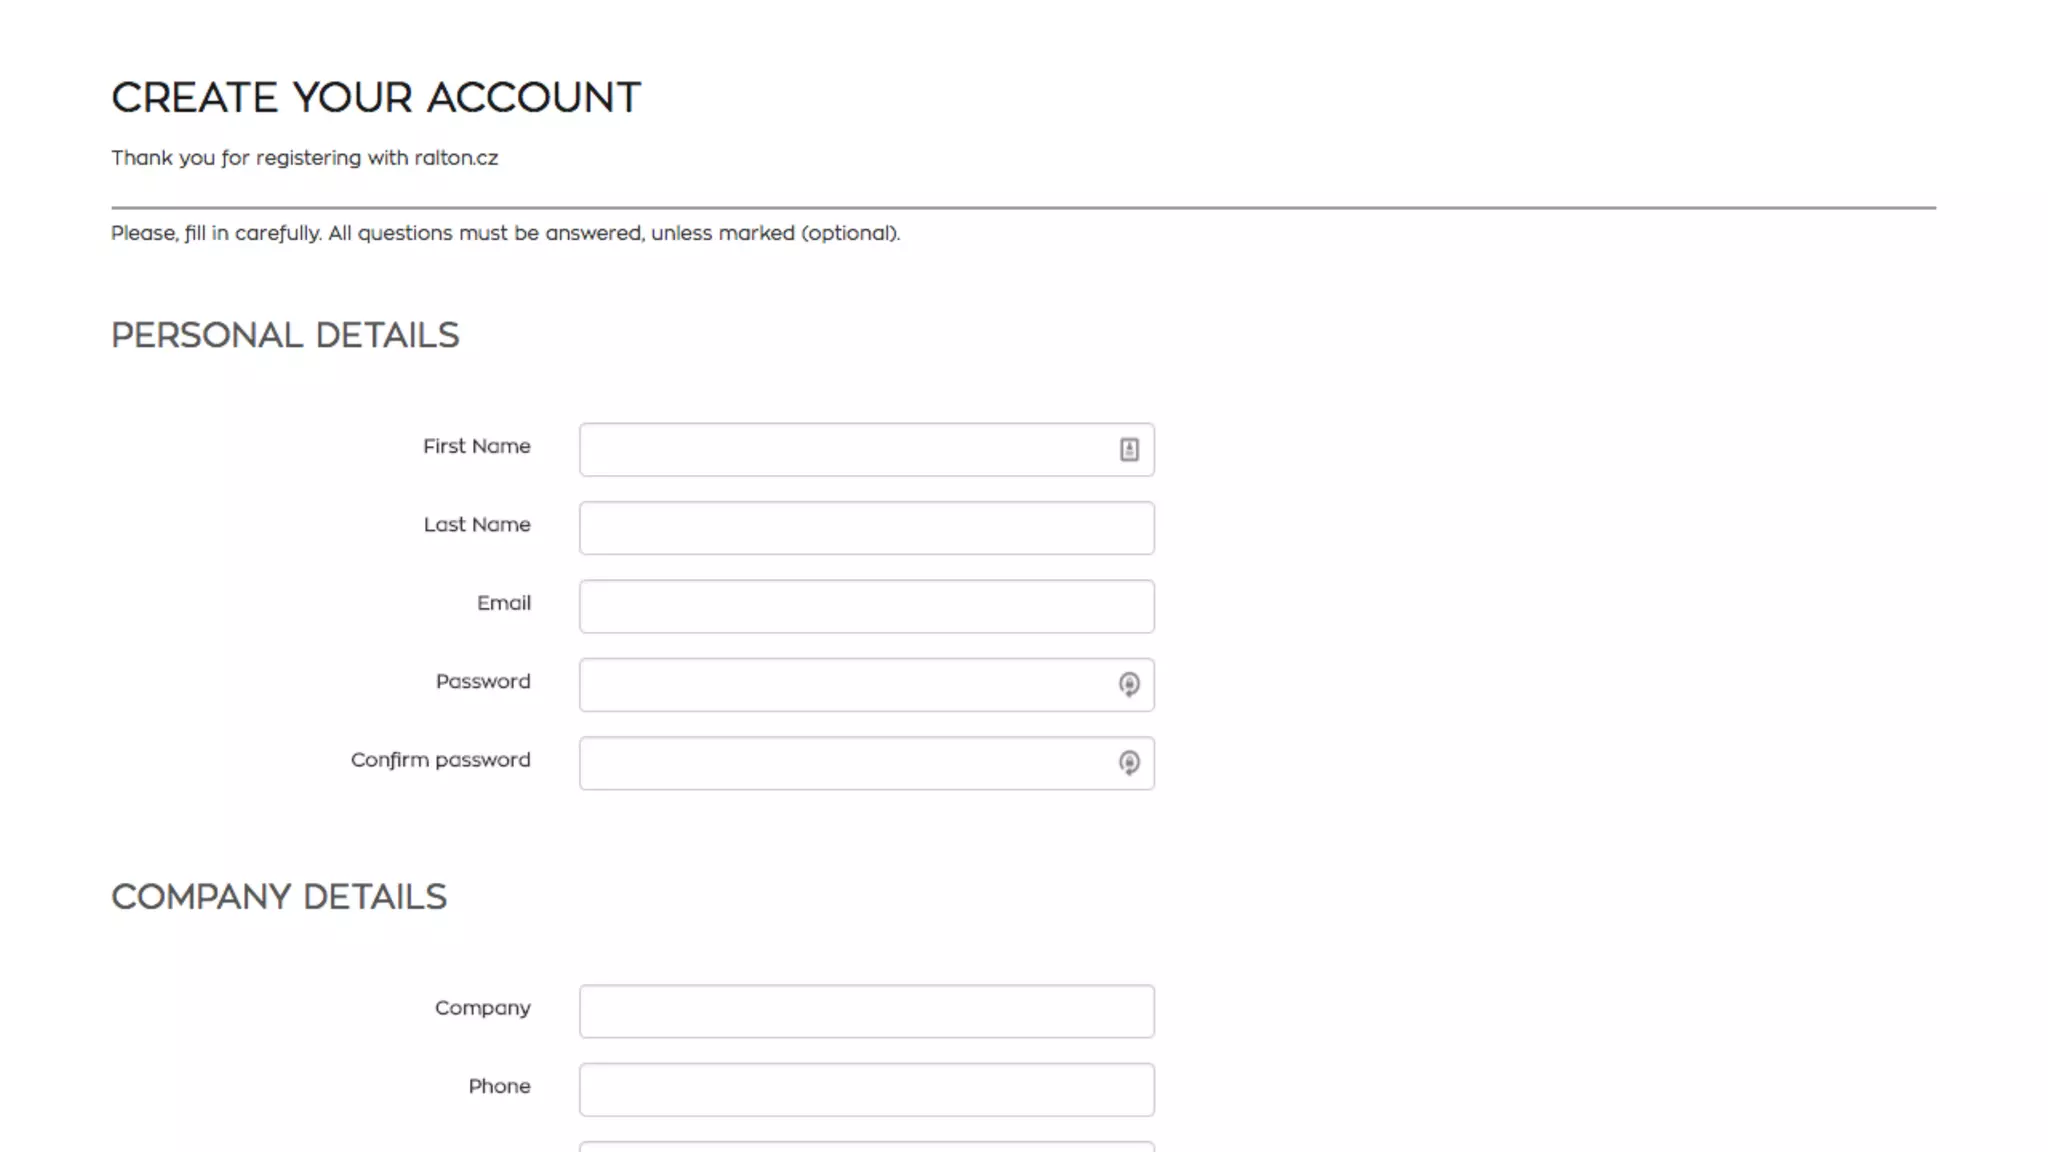Activate the Company text field
The width and height of the screenshot is (2048, 1152).
pyautogui.click(x=866, y=1011)
